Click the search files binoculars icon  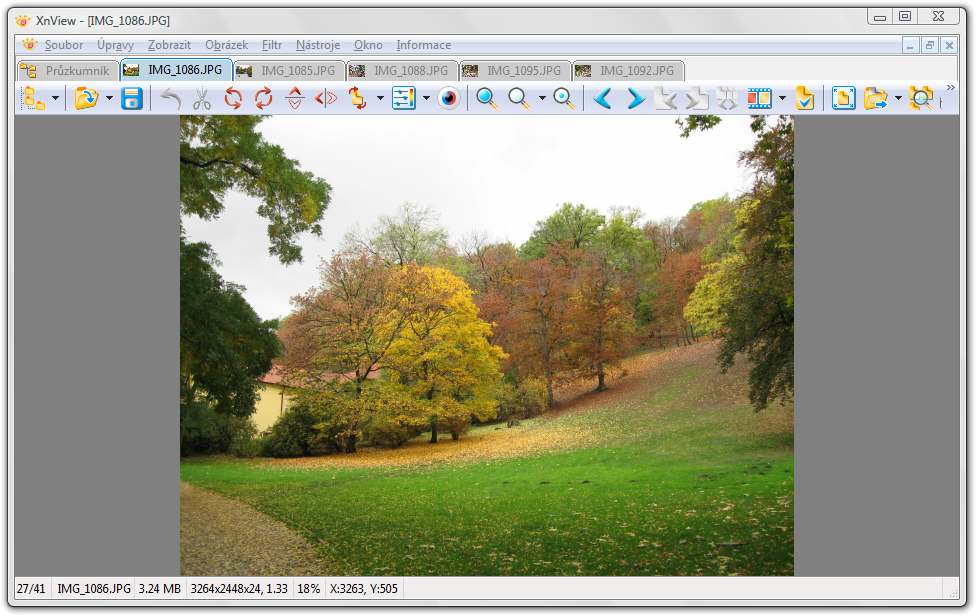click(921, 98)
